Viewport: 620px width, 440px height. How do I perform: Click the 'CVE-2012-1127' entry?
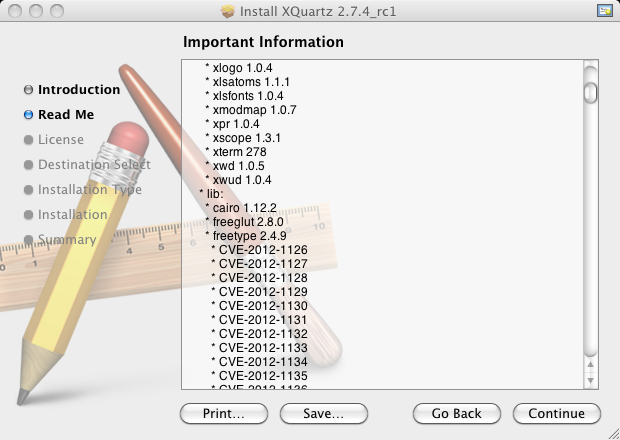pyautogui.click(x=259, y=264)
